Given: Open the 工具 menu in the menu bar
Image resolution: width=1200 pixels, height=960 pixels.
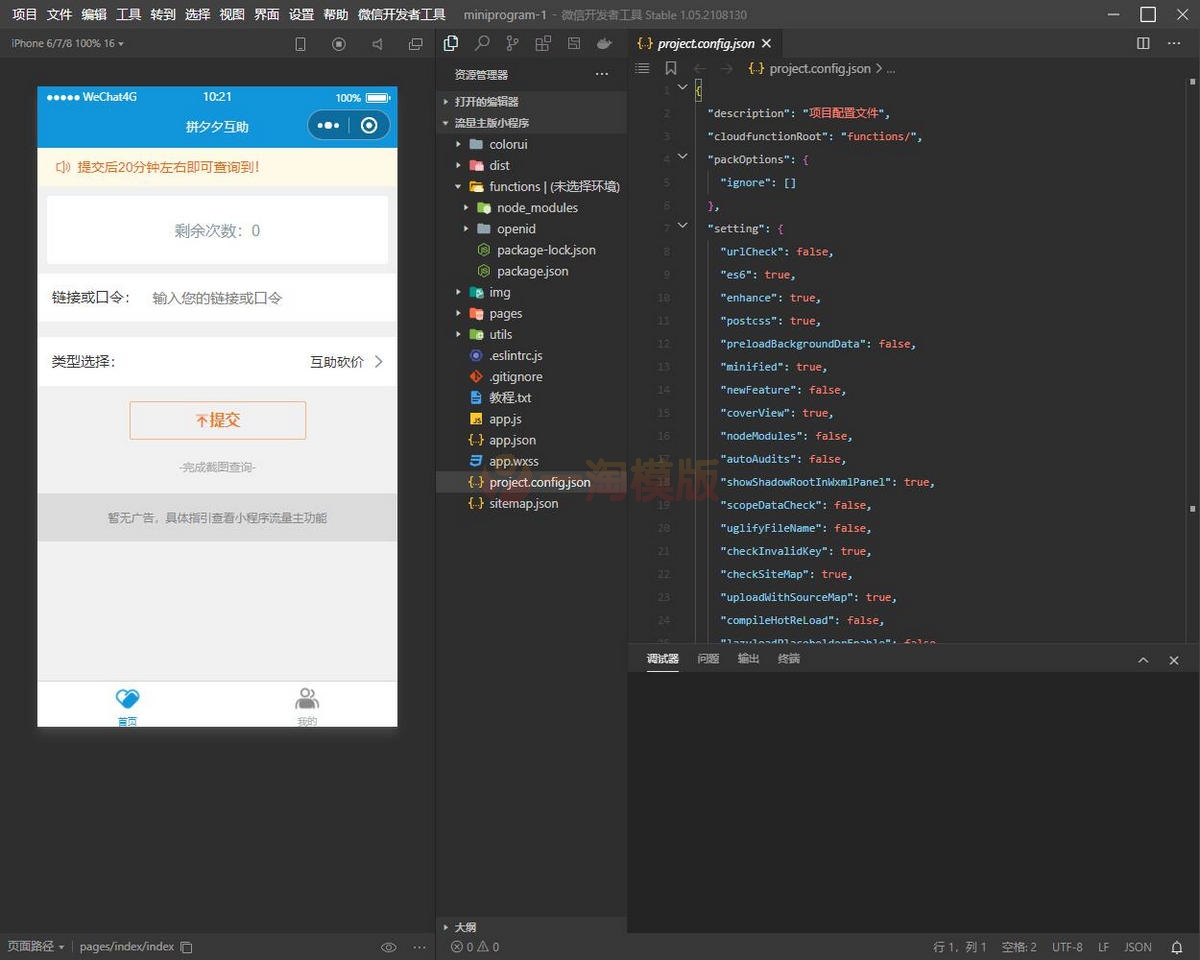Looking at the screenshot, I should click(128, 15).
